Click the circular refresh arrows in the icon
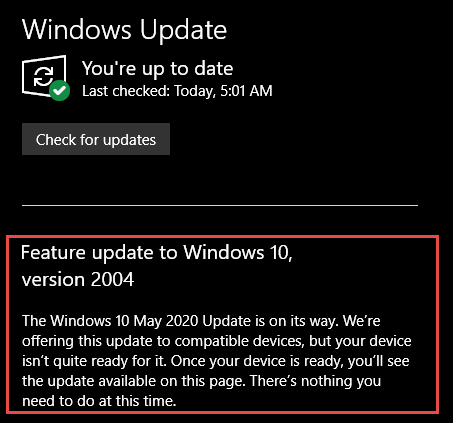453x423 pixels. tap(43, 76)
